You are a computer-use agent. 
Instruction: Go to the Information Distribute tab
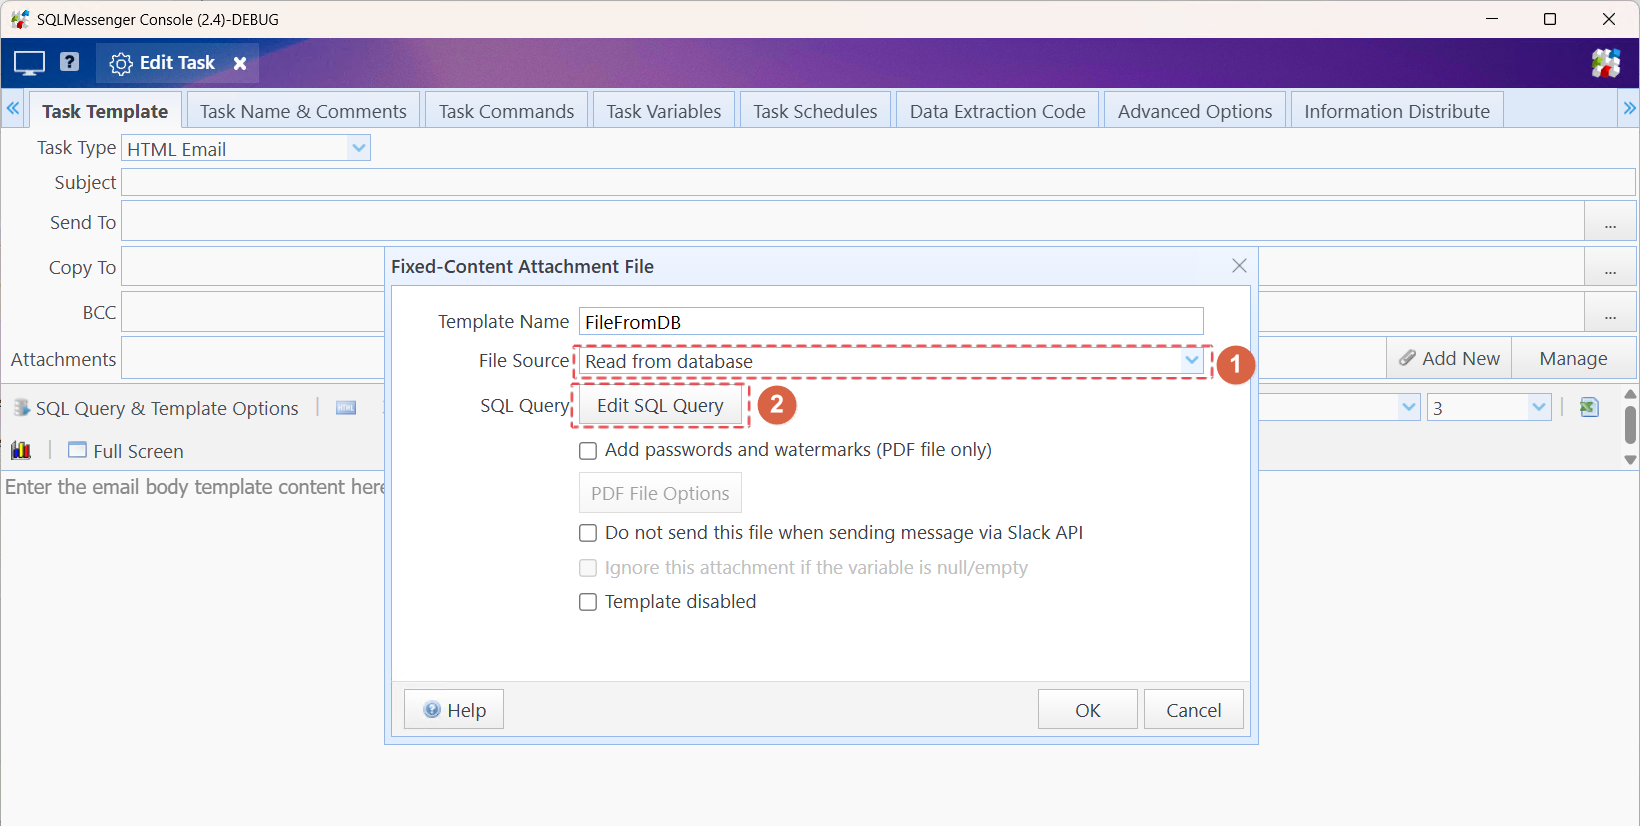[1397, 111]
